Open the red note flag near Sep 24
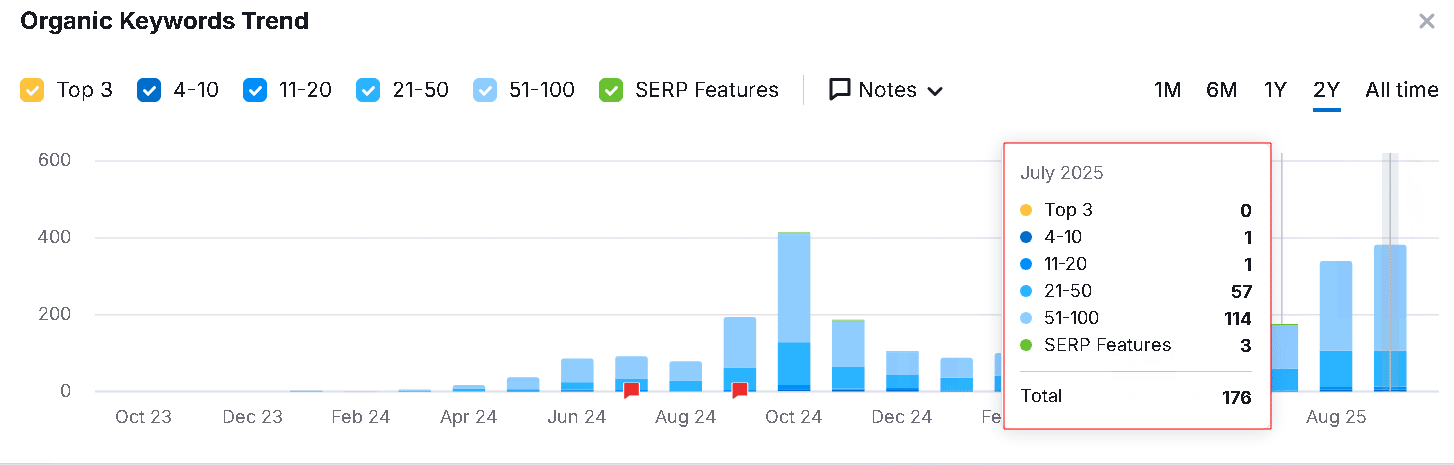Screen dimensions: 1454x465 coord(739,390)
